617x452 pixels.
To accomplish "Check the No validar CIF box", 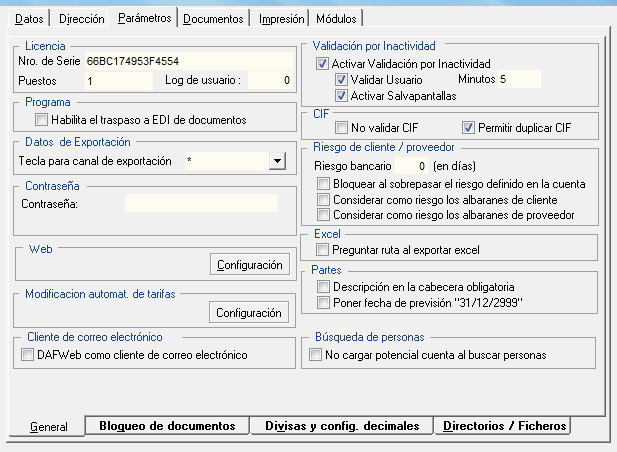I will pyautogui.click(x=341, y=127).
